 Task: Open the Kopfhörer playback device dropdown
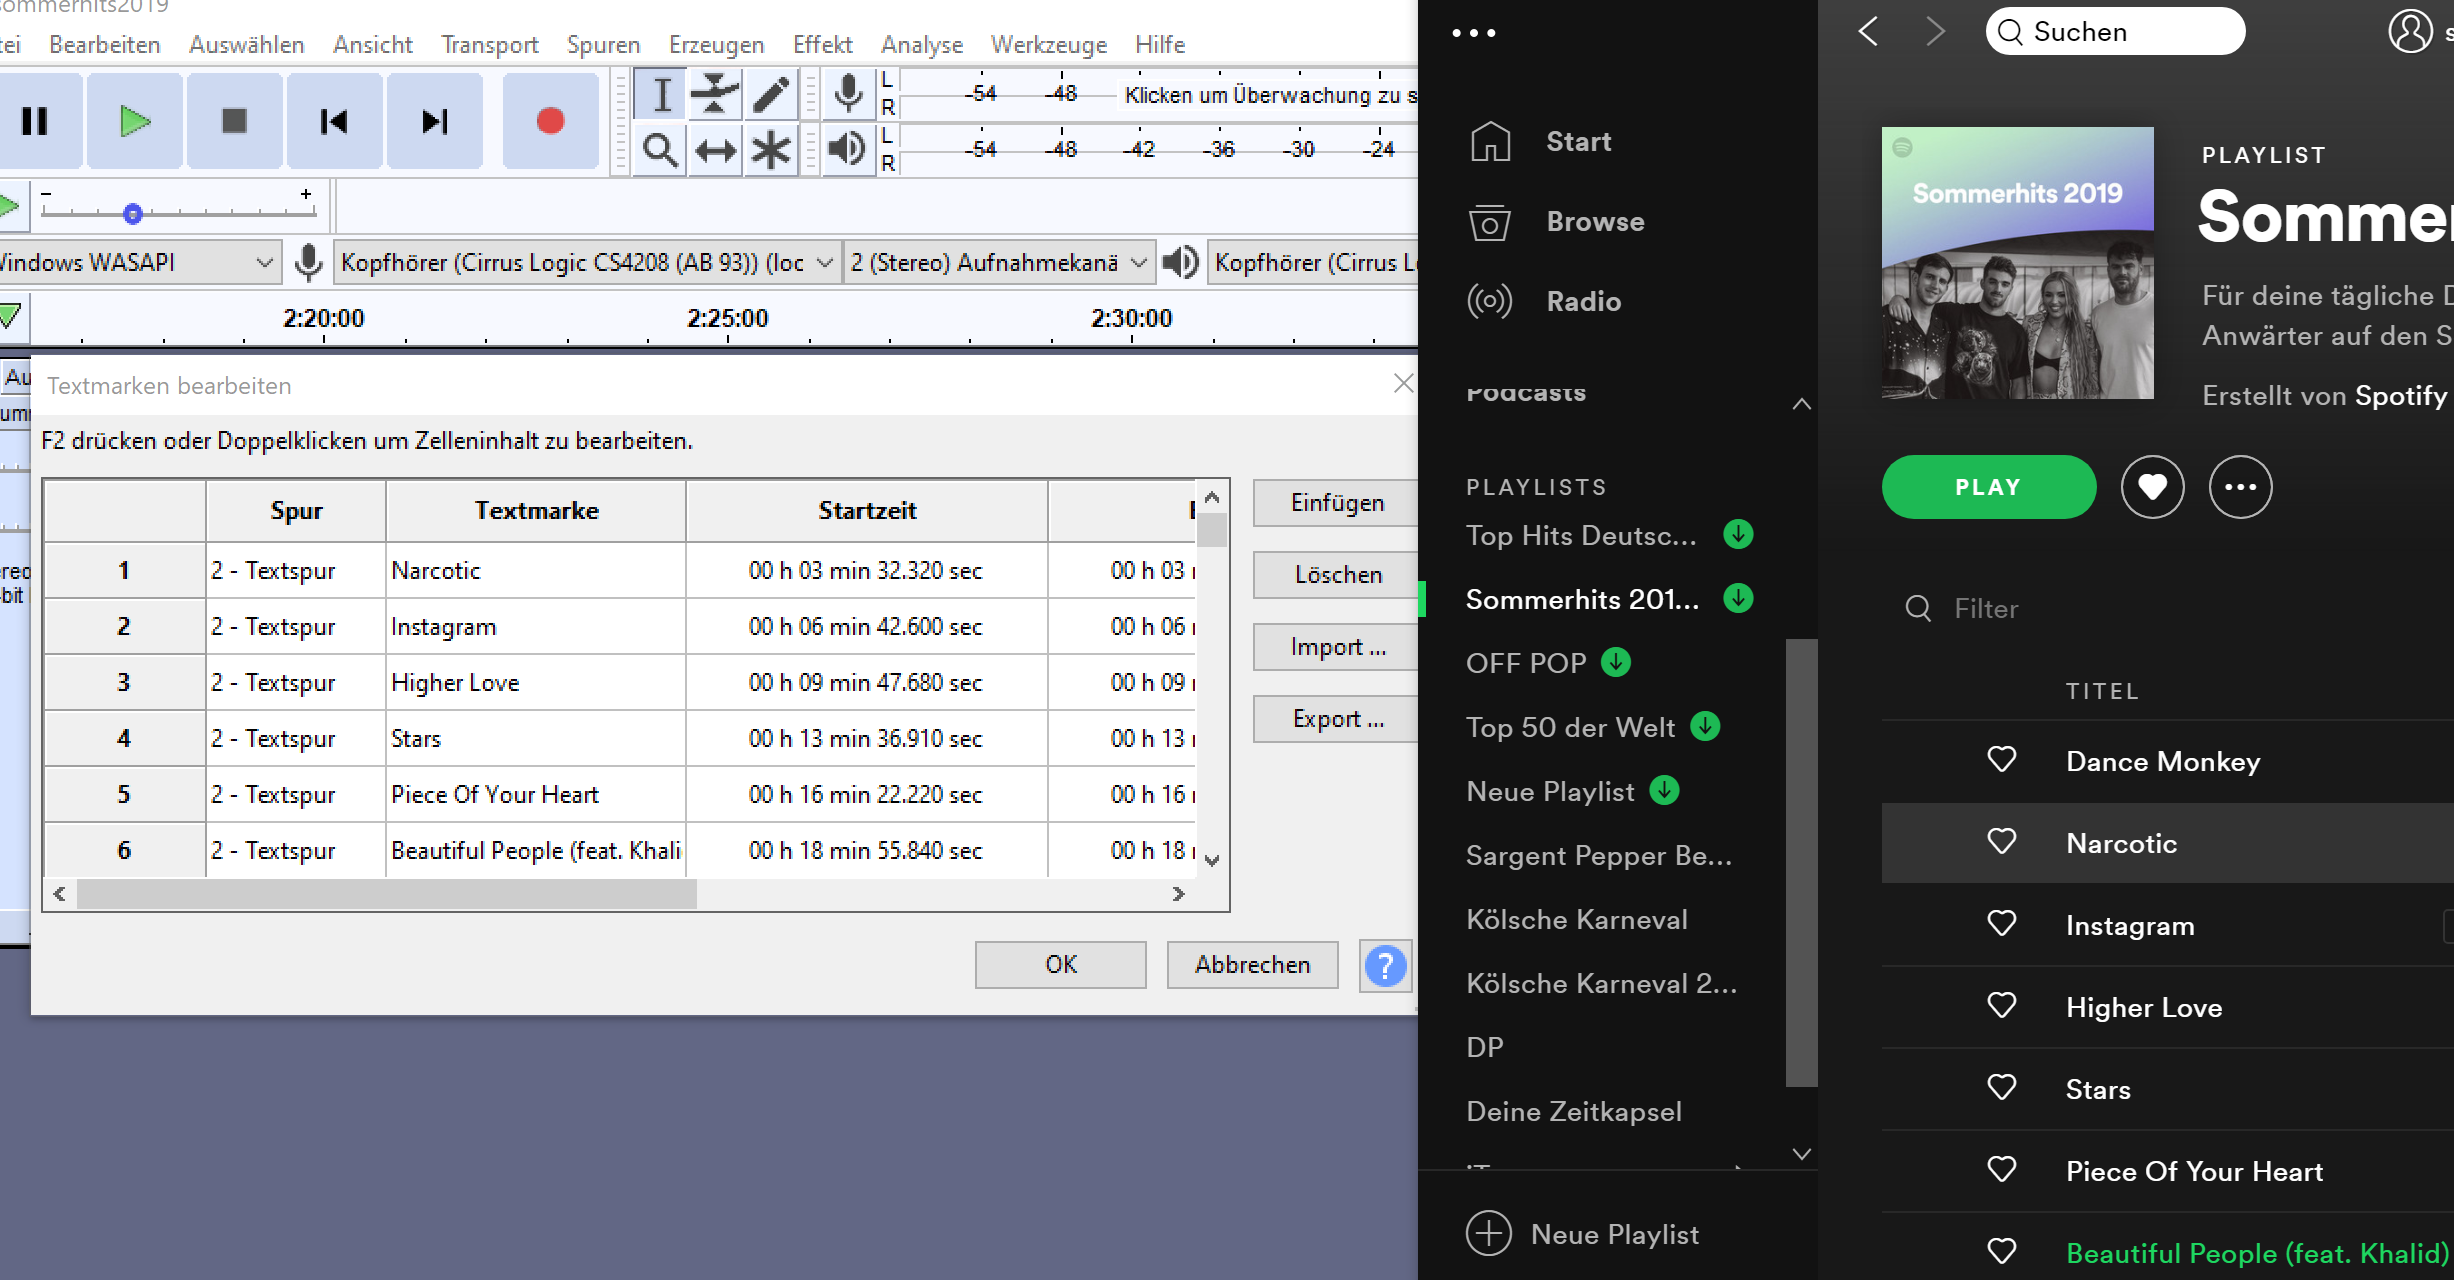click(1312, 262)
